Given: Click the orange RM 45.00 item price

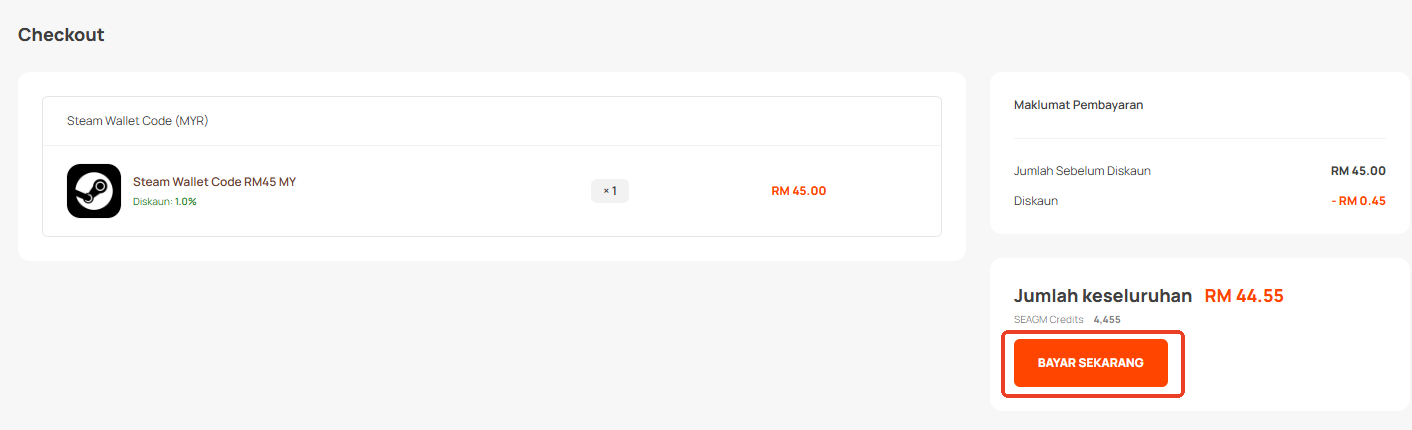Looking at the screenshot, I should tap(798, 191).
